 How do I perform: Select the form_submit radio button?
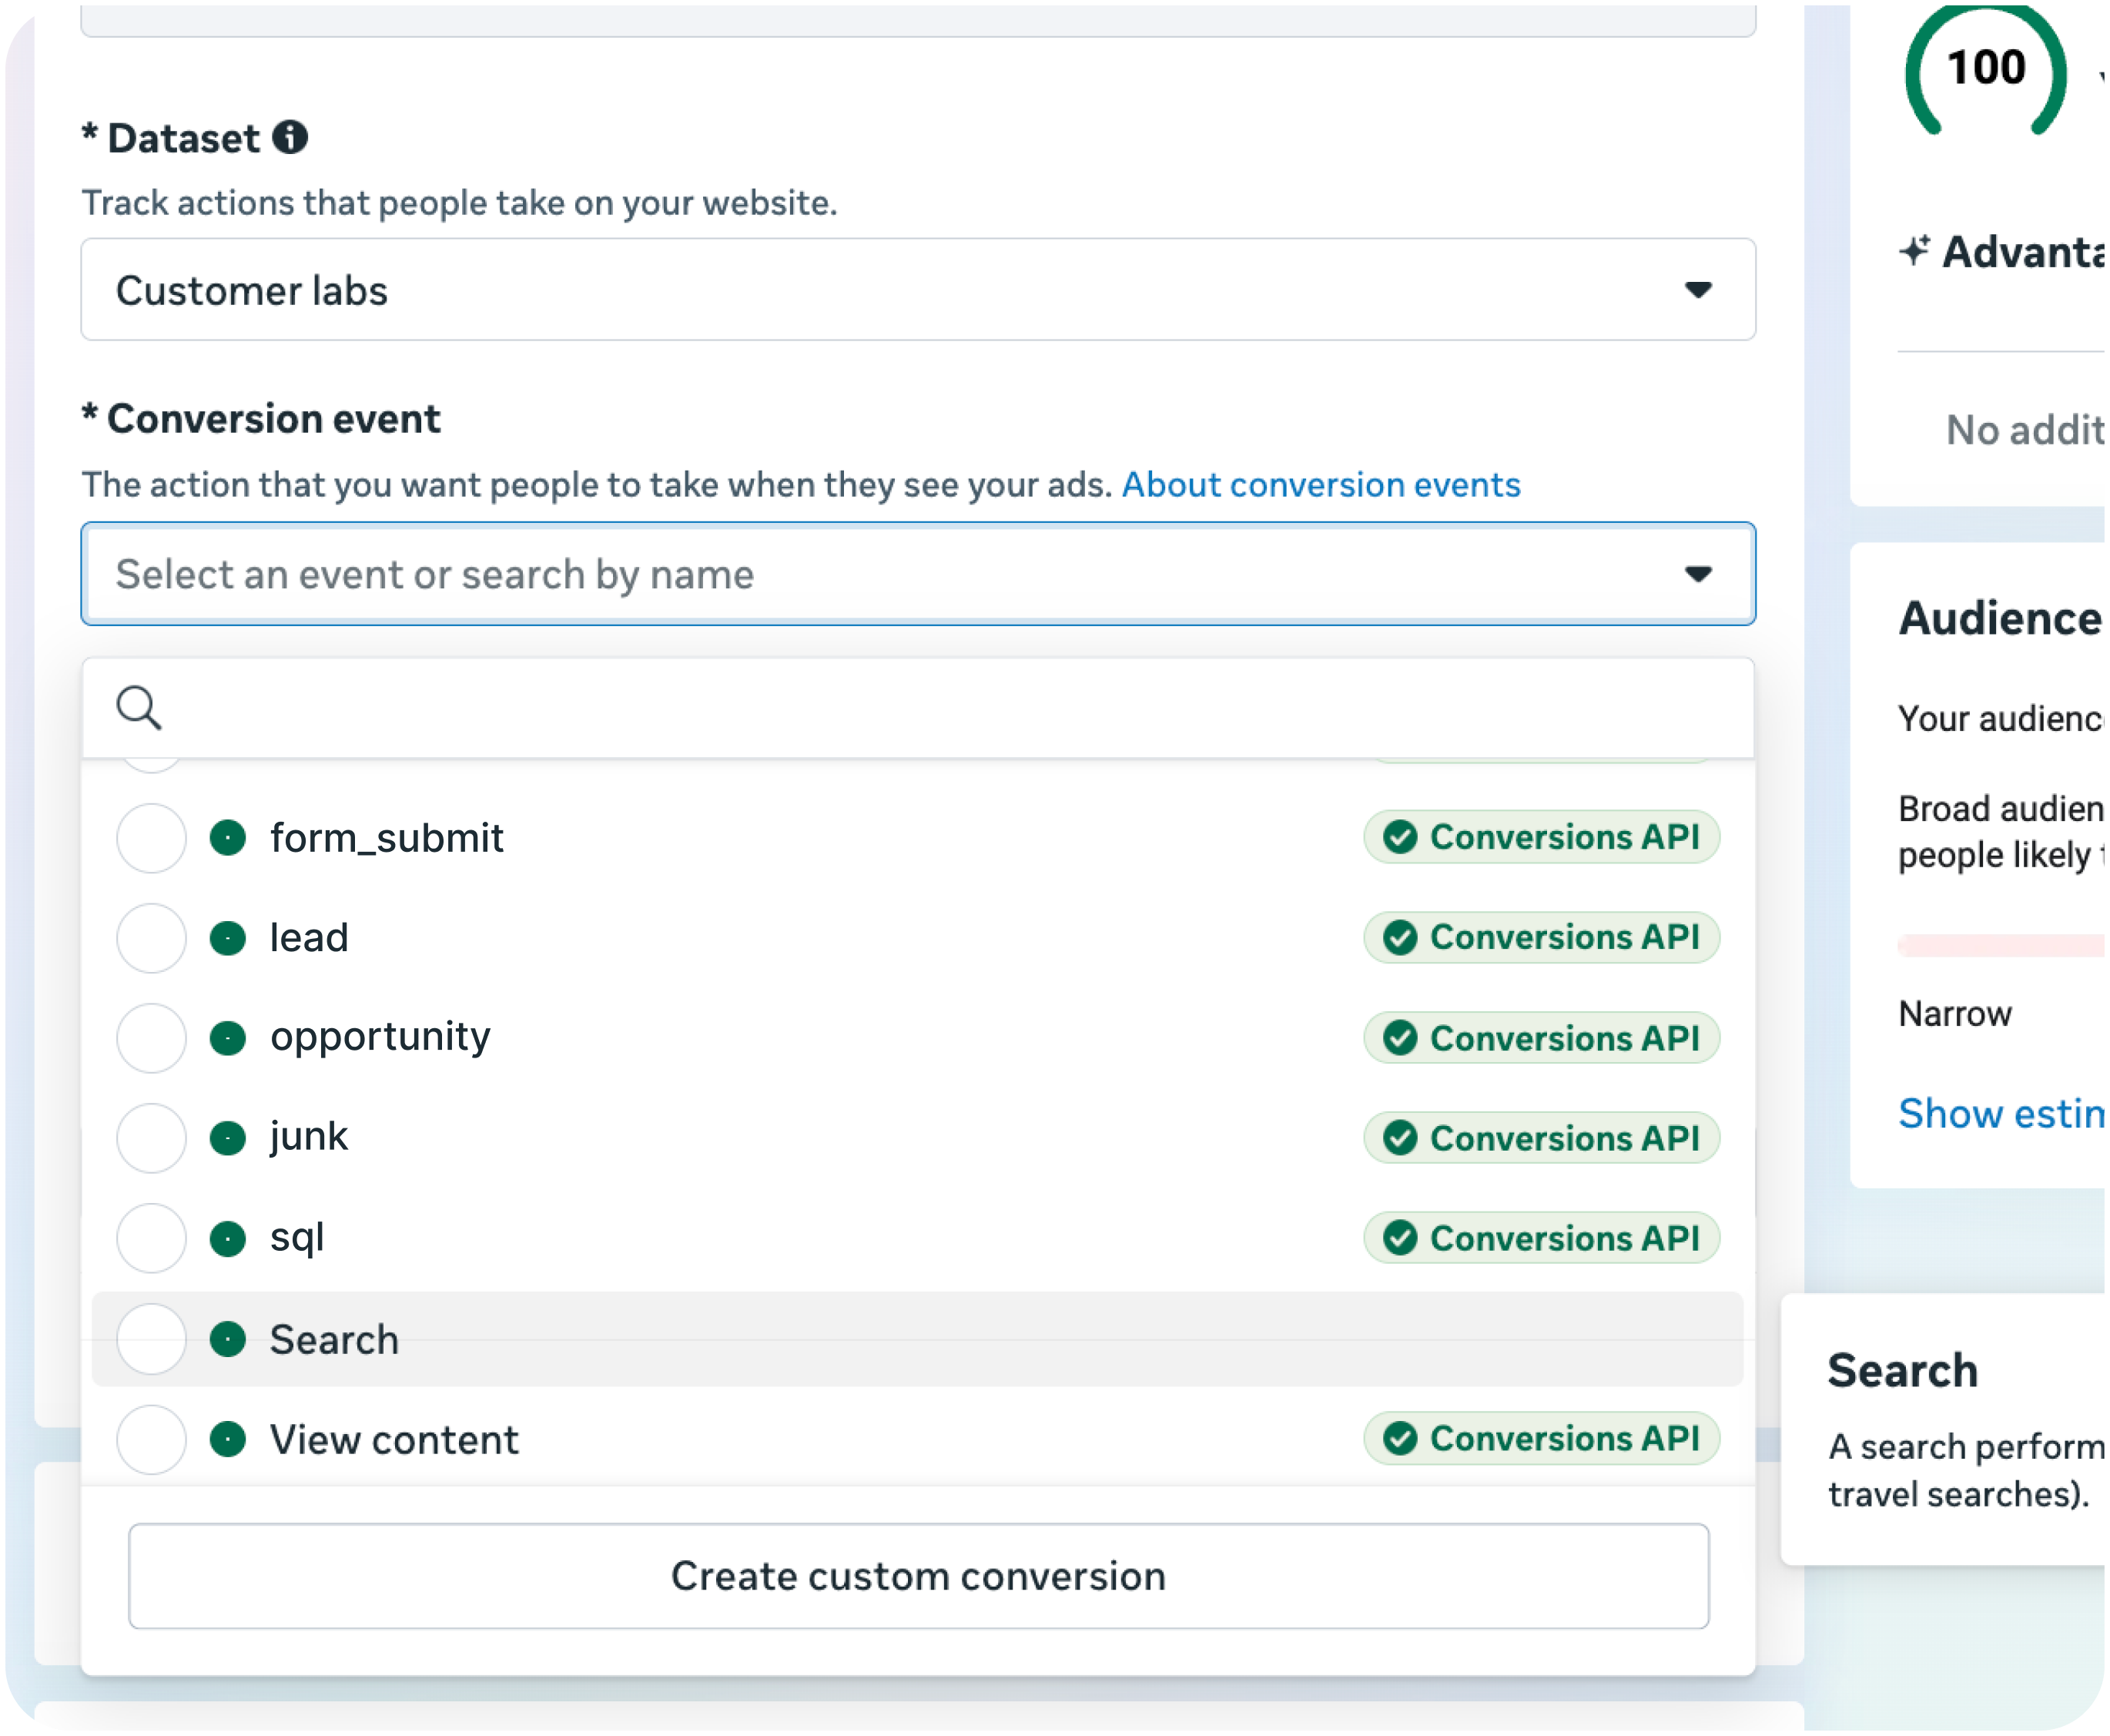[151, 838]
